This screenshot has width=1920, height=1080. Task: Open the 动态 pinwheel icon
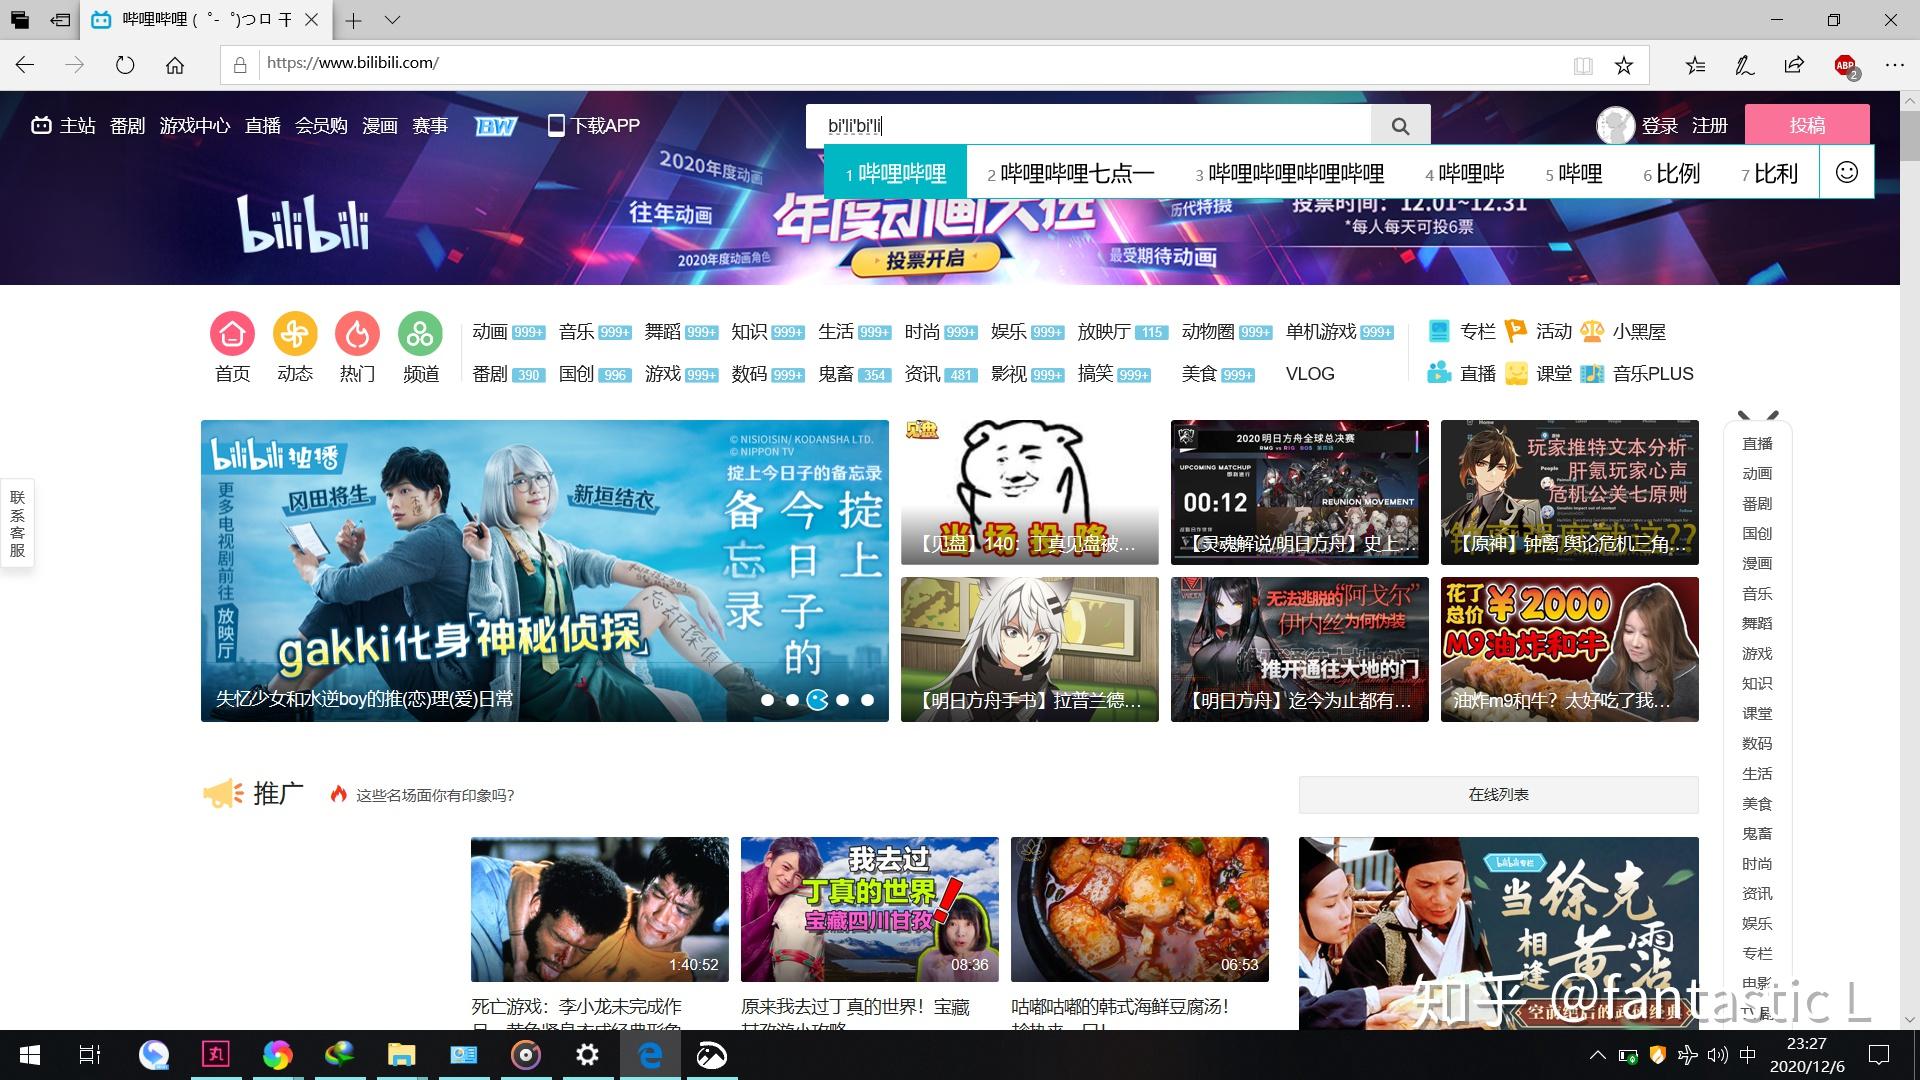tap(295, 333)
